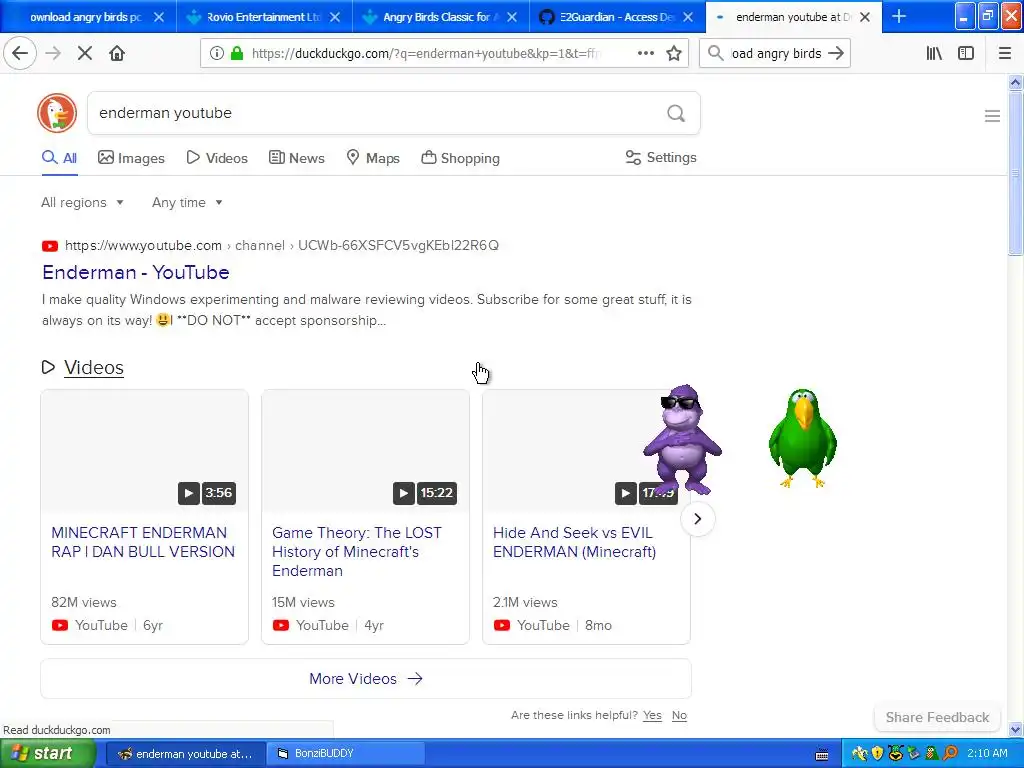The height and width of the screenshot is (768, 1024).
Task: Open search Settings
Action: [x=661, y=157]
